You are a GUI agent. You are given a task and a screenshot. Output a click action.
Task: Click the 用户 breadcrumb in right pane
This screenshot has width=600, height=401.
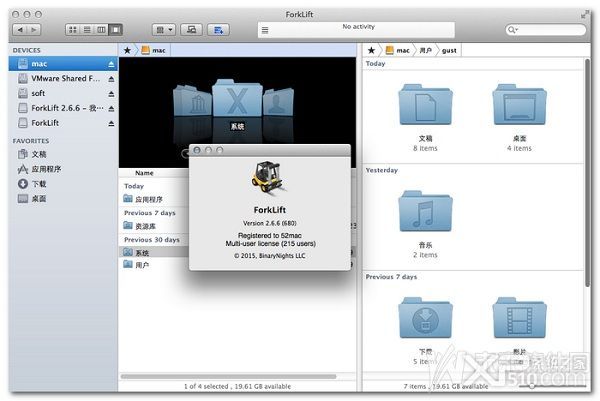coord(426,50)
